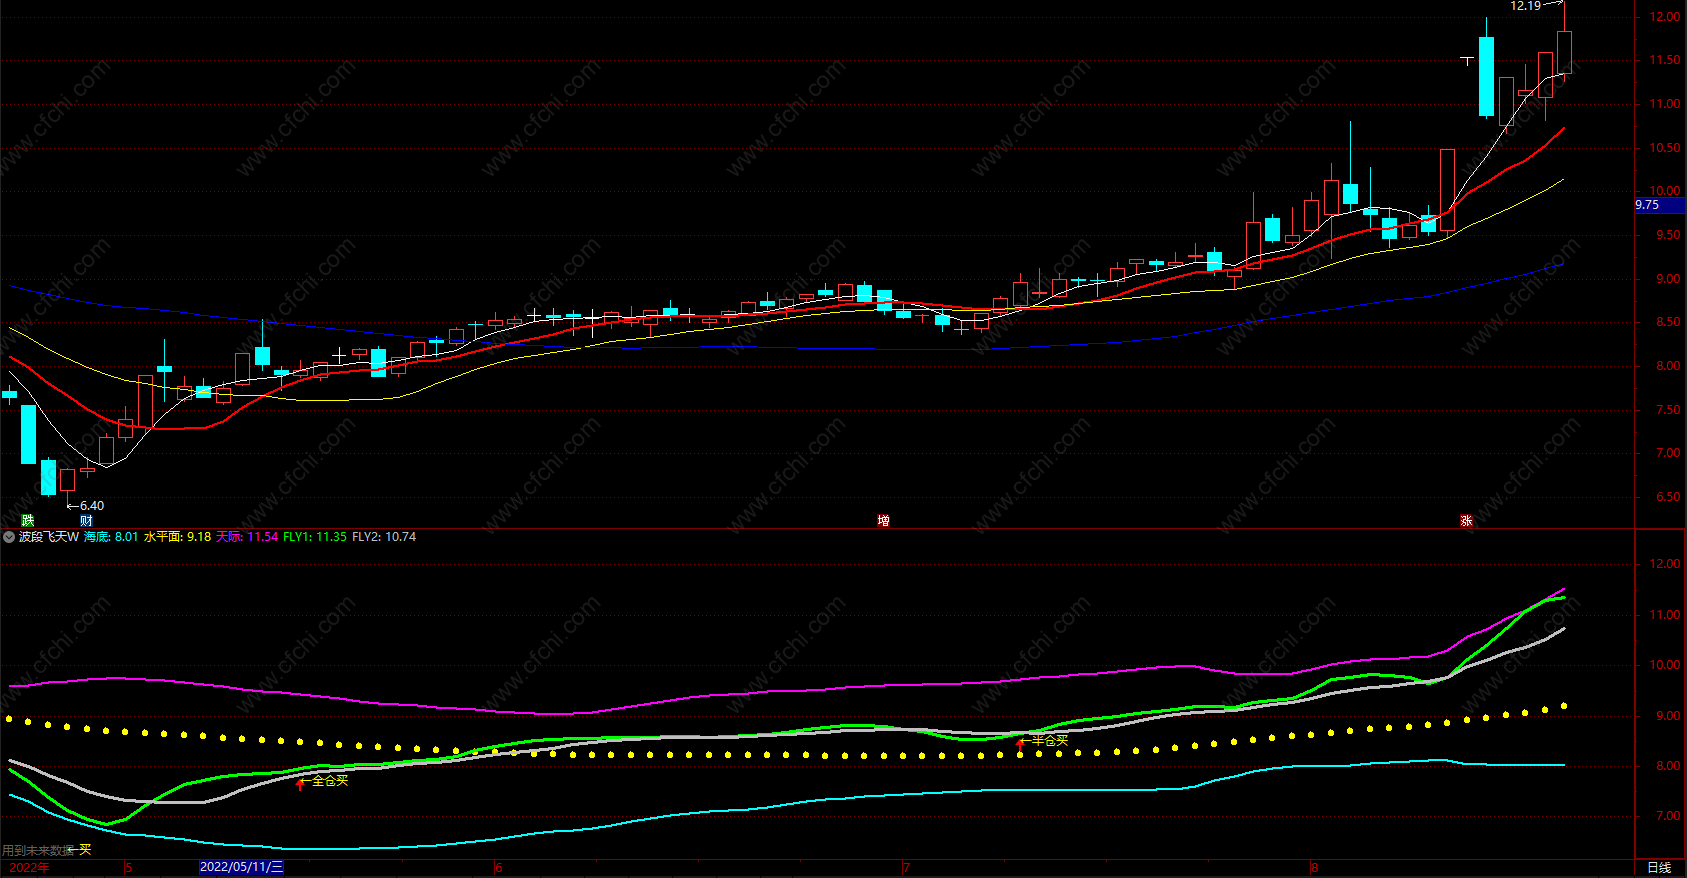Screen dimensions: 1687x878
Task: Click month 5 marker on time axis
Action: 128,867
